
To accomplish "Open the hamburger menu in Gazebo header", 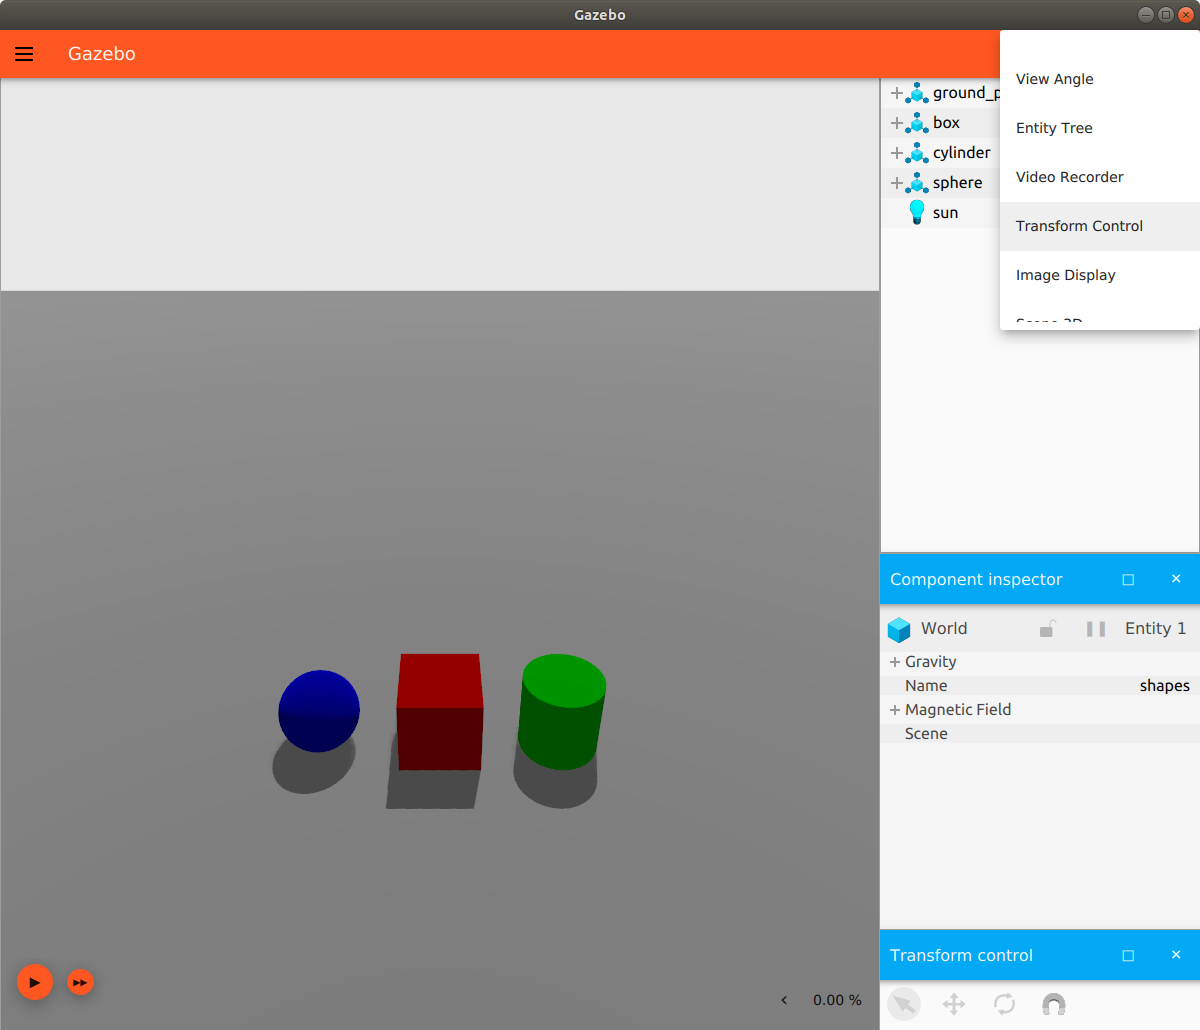I will click(x=24, y=54).
